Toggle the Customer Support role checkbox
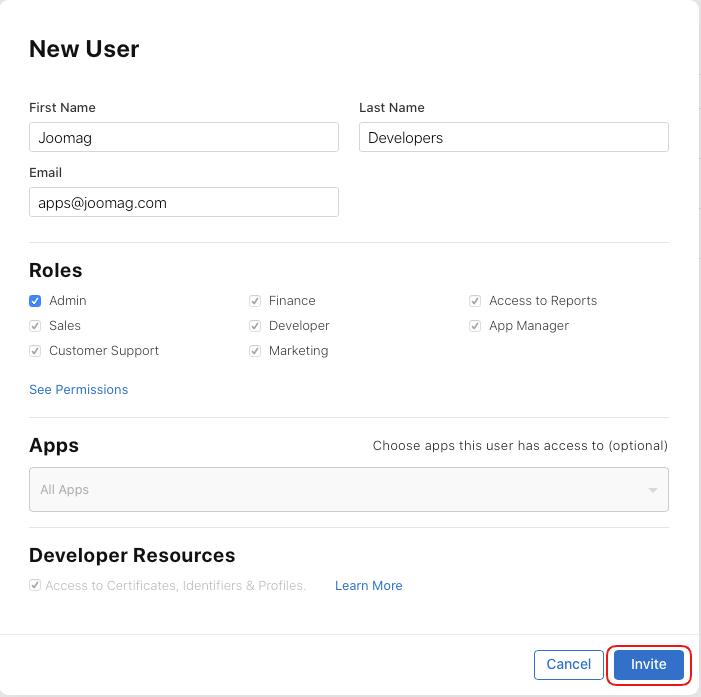Image resolution: width=701 pixels, height=697 pixels. pos(35,351)
